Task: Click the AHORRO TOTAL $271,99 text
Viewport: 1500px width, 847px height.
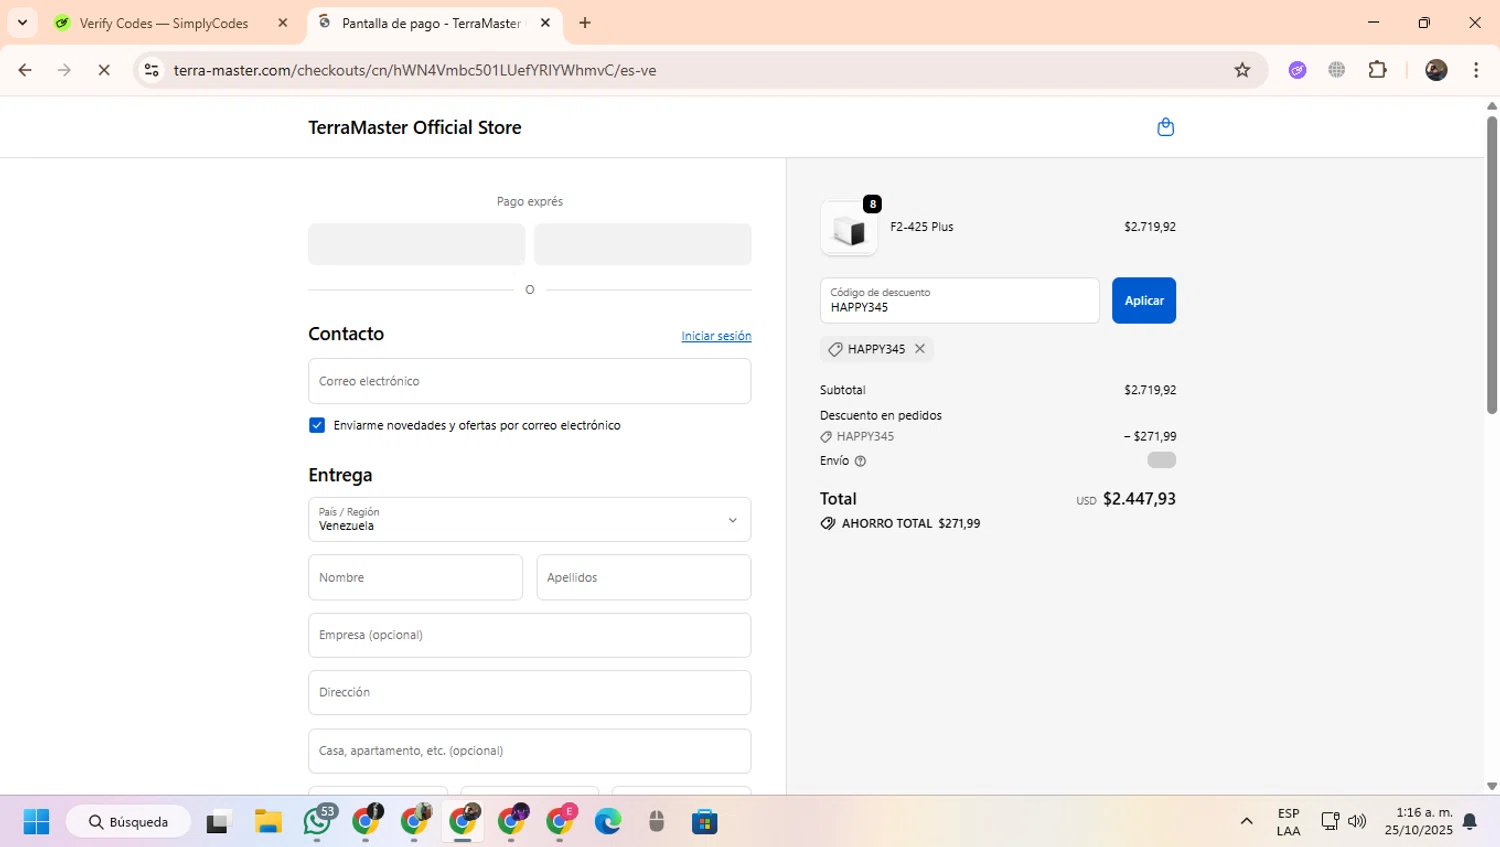Action: coord(911,524)
